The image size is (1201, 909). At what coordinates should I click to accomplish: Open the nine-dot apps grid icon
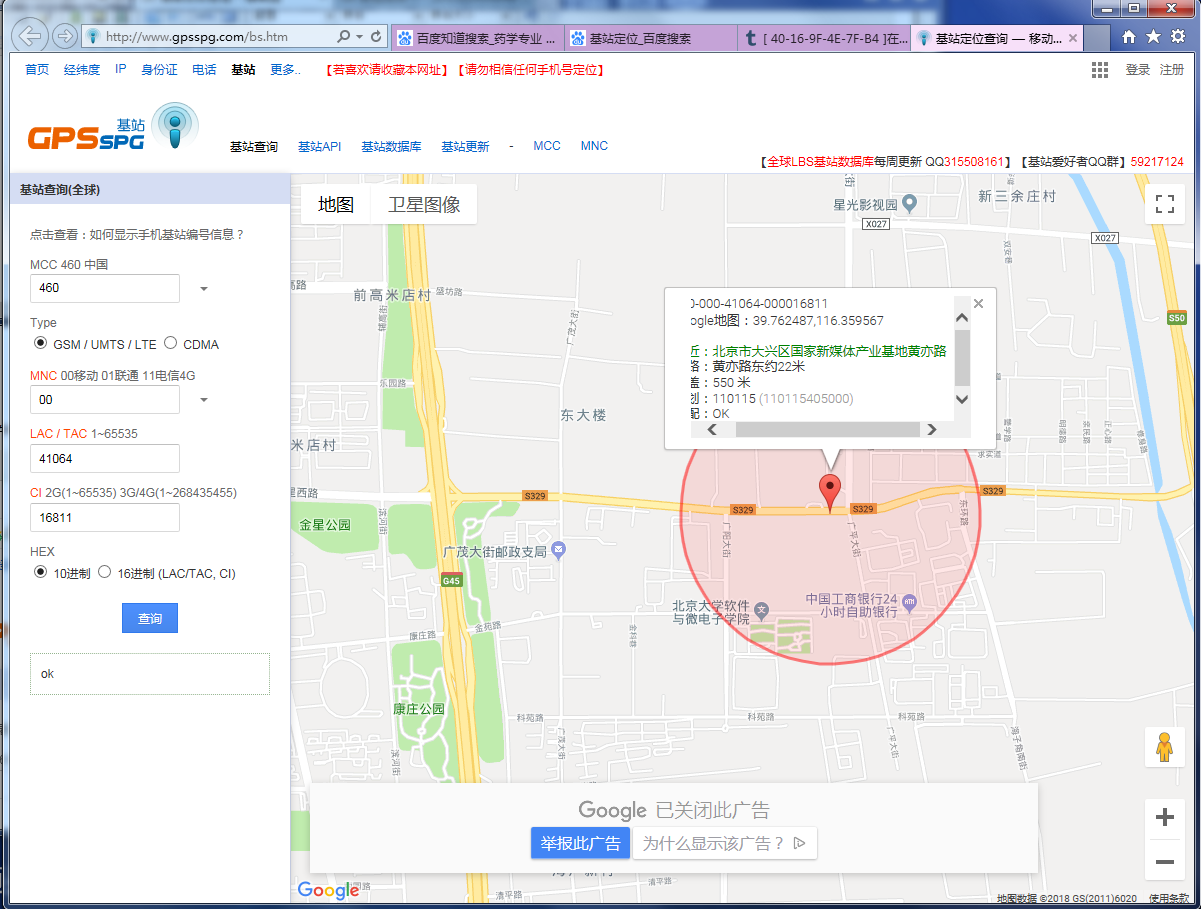[1100, 69]
